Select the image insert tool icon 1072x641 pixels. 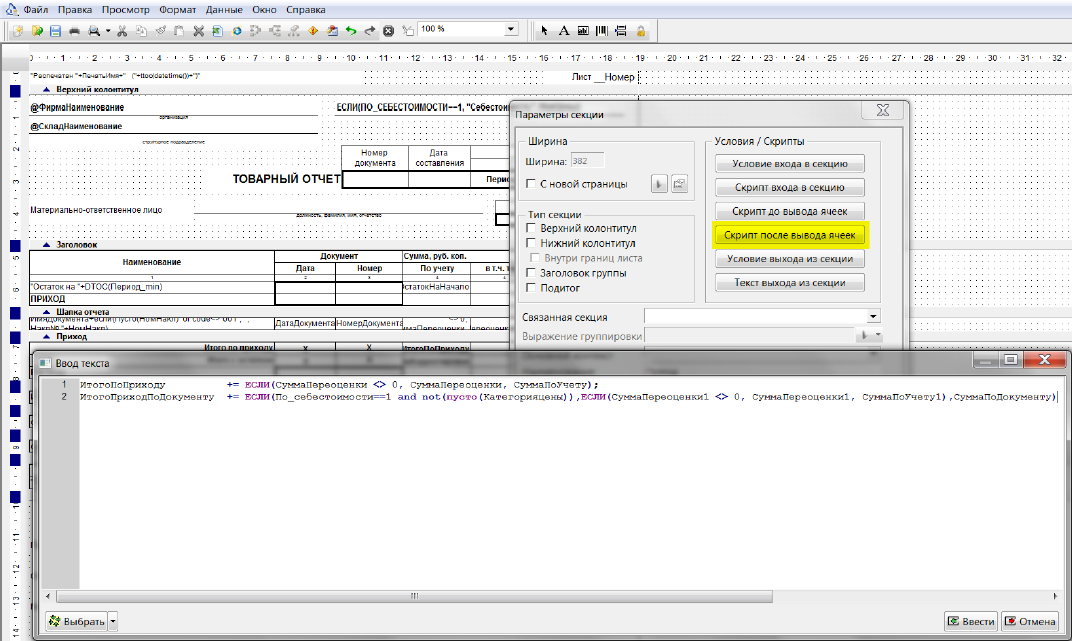click(582, 31)
